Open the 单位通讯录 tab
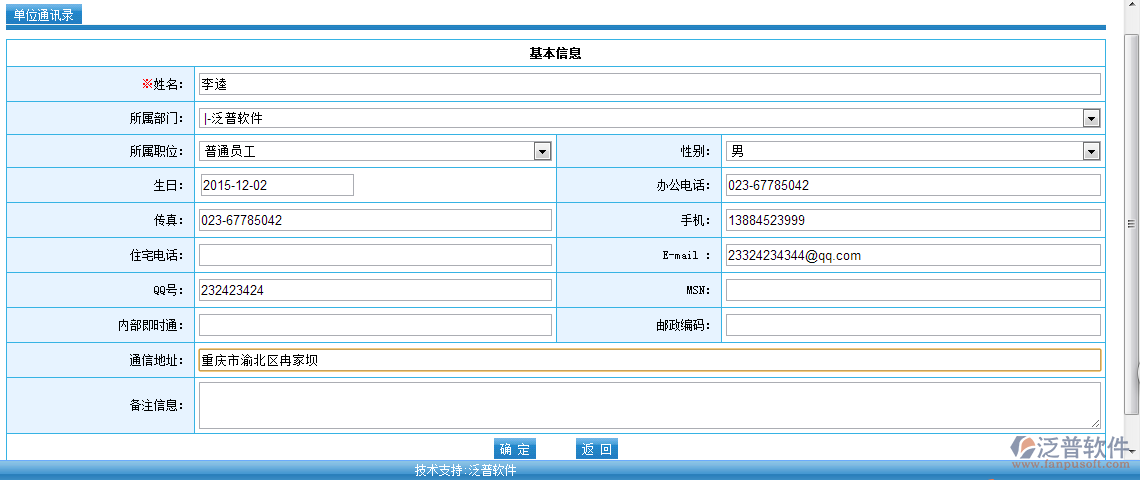The image size is (1140, 480). coord(43,15)
